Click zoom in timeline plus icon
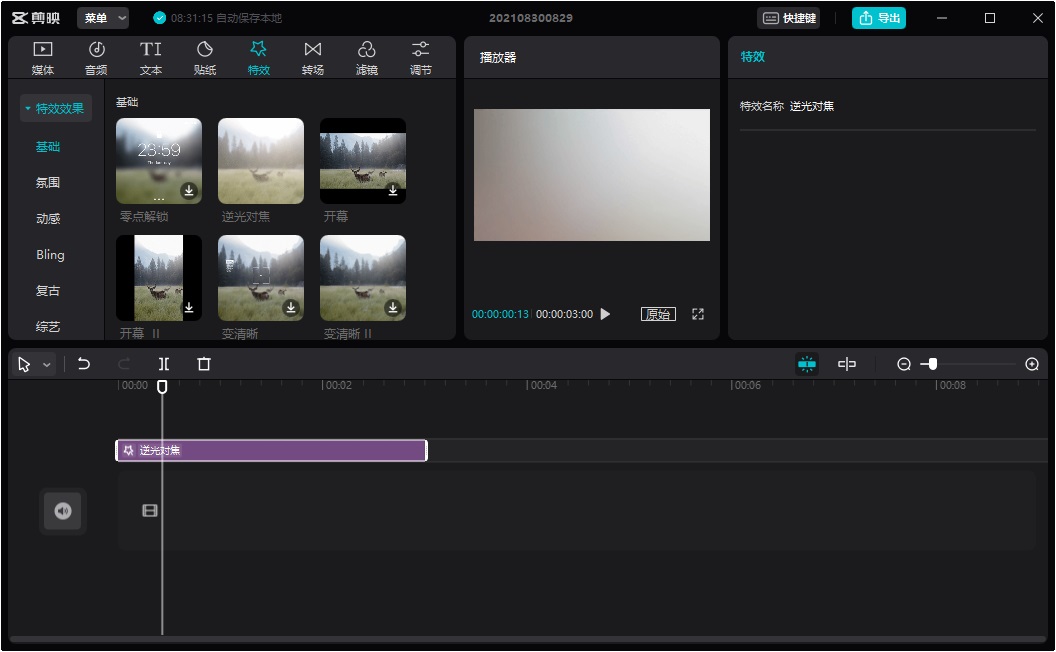Image resolution: width=1056 pixels, height=652 pixels. (1032, 364)
